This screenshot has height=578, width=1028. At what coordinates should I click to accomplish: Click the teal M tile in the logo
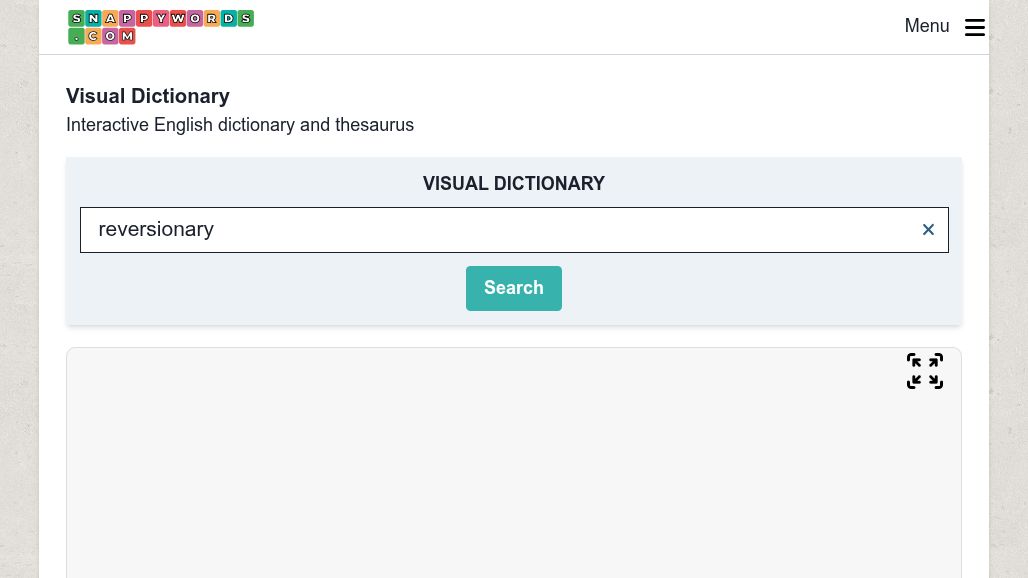127,36
